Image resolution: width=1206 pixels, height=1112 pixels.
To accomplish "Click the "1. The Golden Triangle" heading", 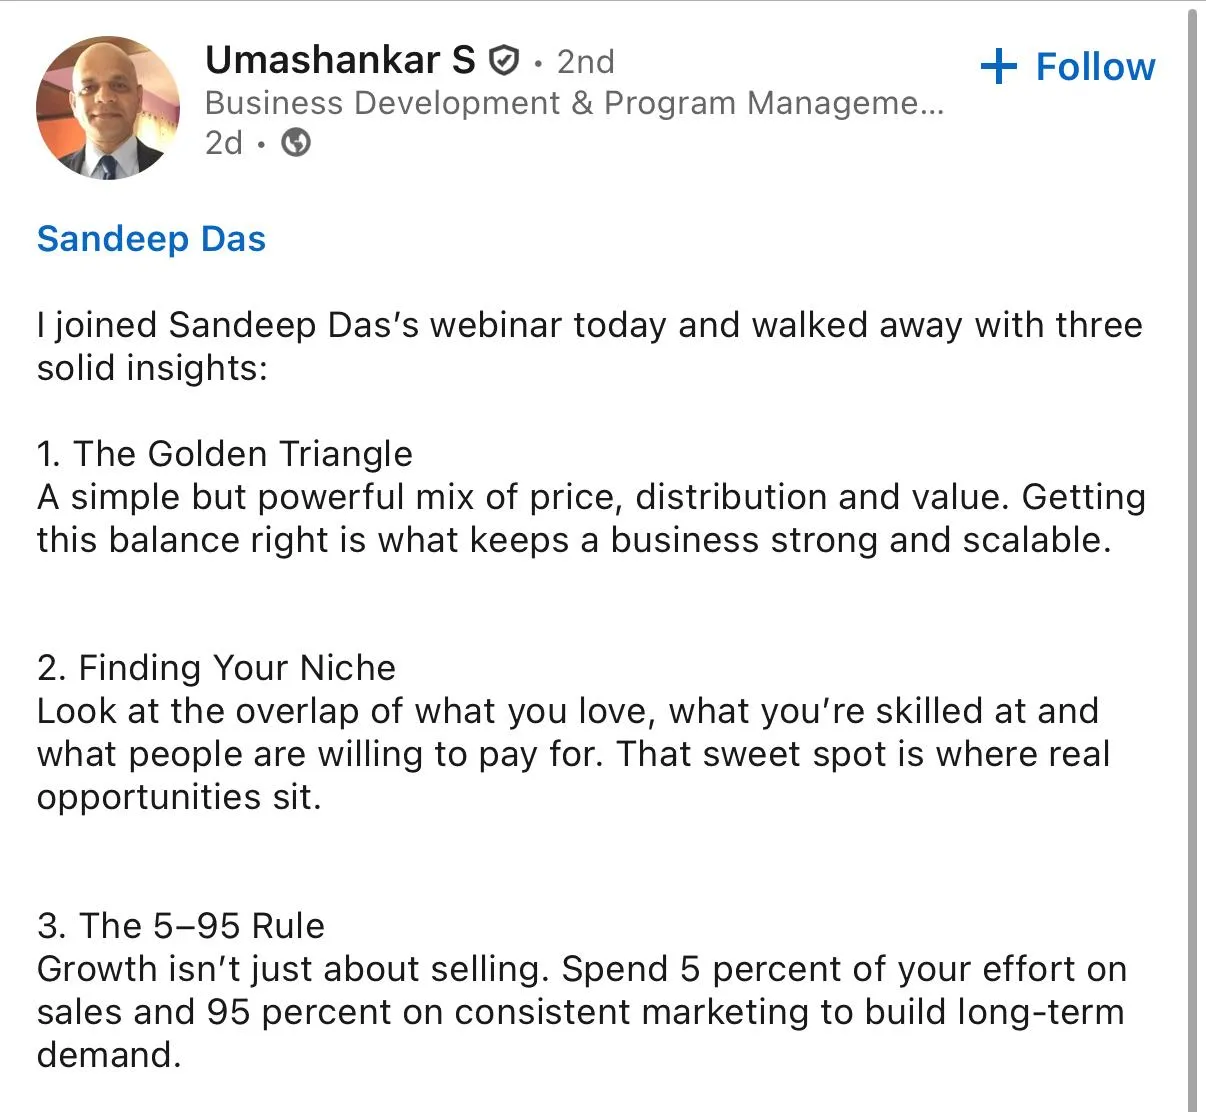I will pyautogui.click(x=225, y=454).
